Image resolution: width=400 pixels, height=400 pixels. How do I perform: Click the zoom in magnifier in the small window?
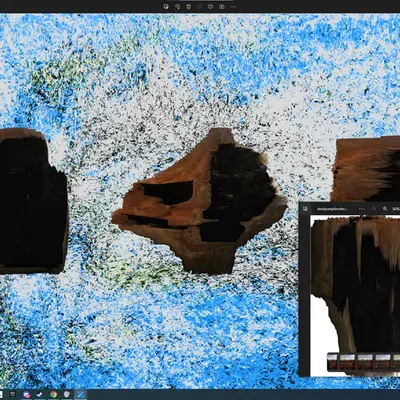coord(385,209)
